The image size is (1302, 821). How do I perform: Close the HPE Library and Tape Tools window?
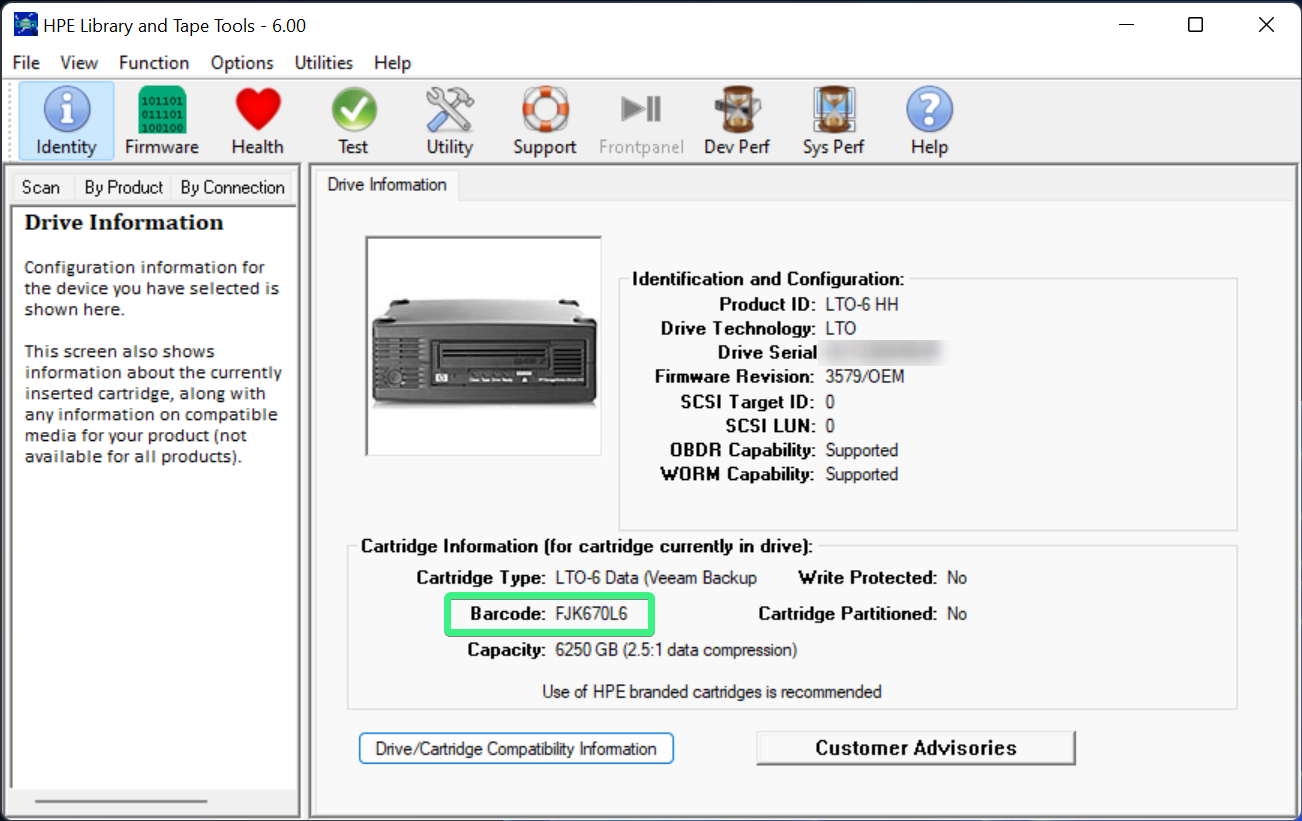1266,25
